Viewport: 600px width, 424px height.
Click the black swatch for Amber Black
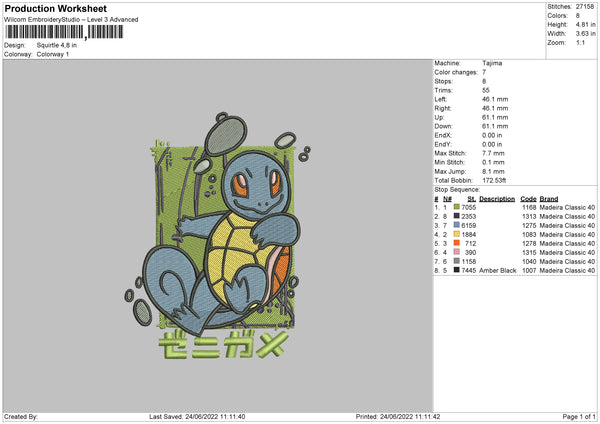coord(457,270)
